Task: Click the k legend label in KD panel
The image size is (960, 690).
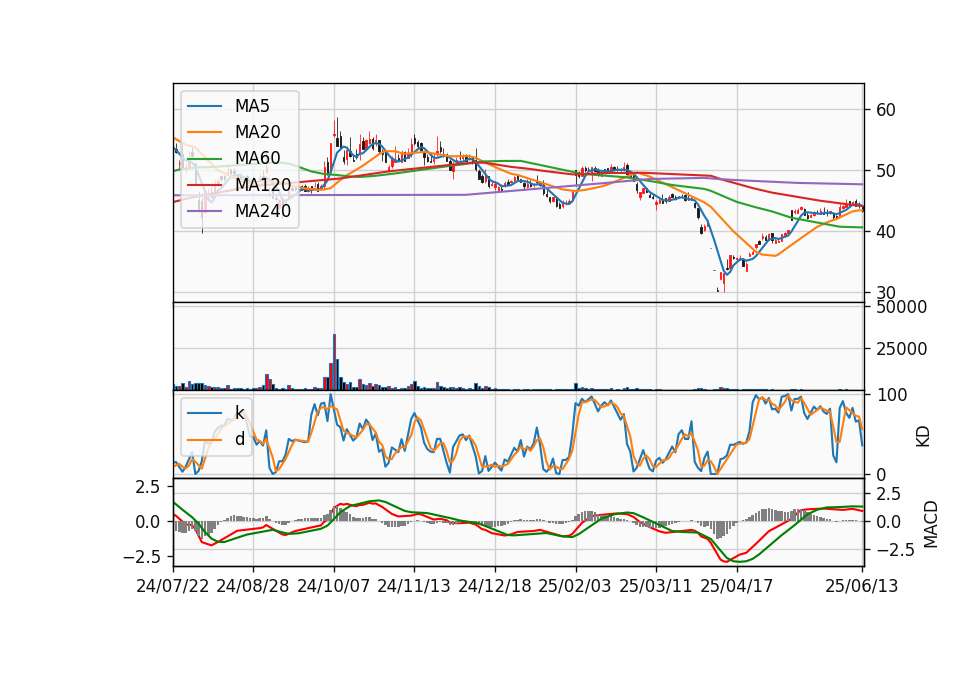Action: click(x=239, y=413)
